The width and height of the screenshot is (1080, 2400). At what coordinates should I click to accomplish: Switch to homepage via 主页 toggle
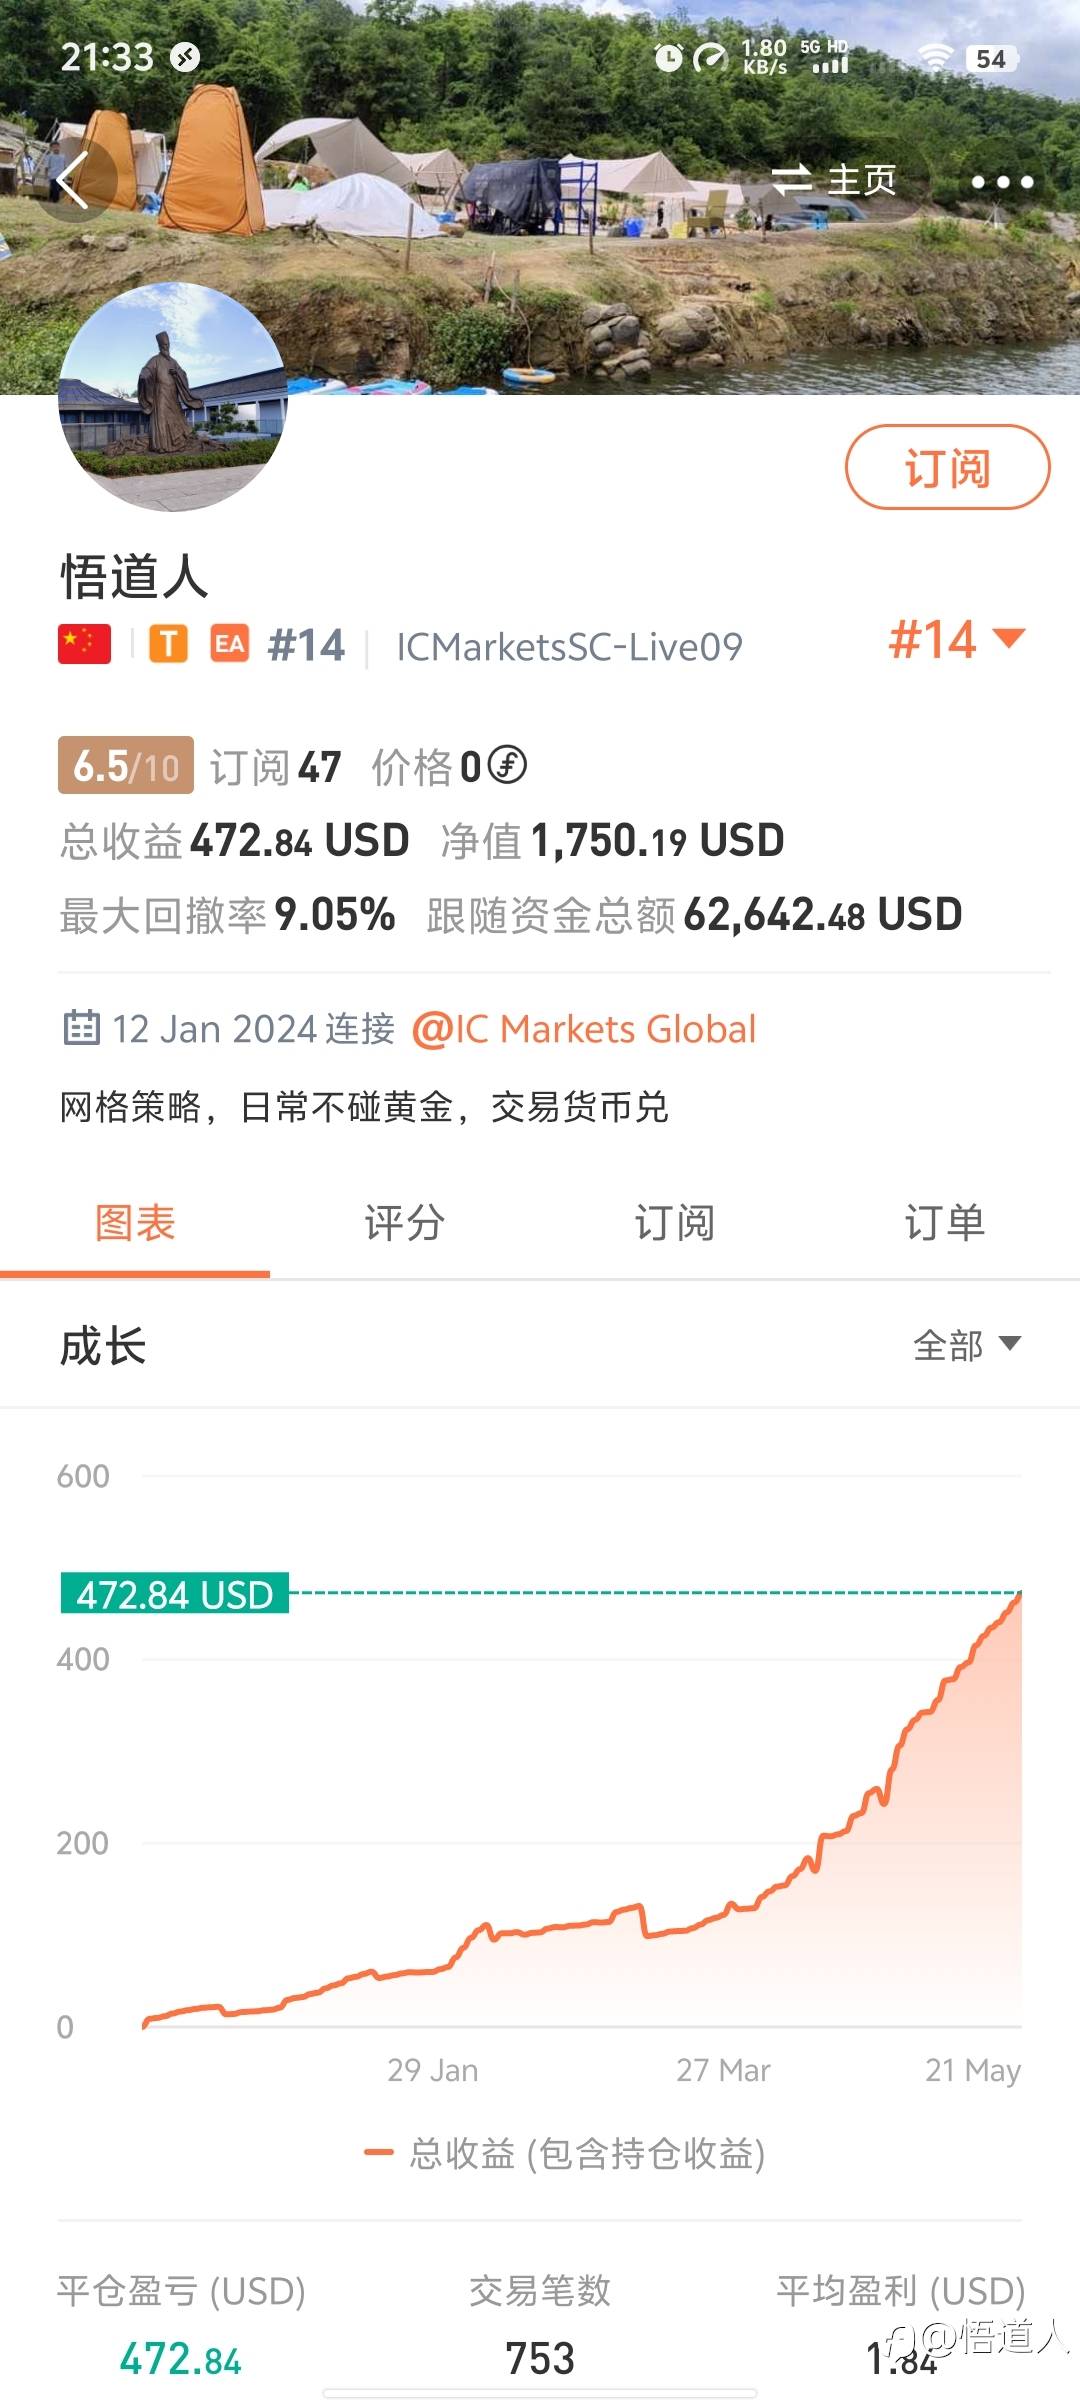point(834,181)
